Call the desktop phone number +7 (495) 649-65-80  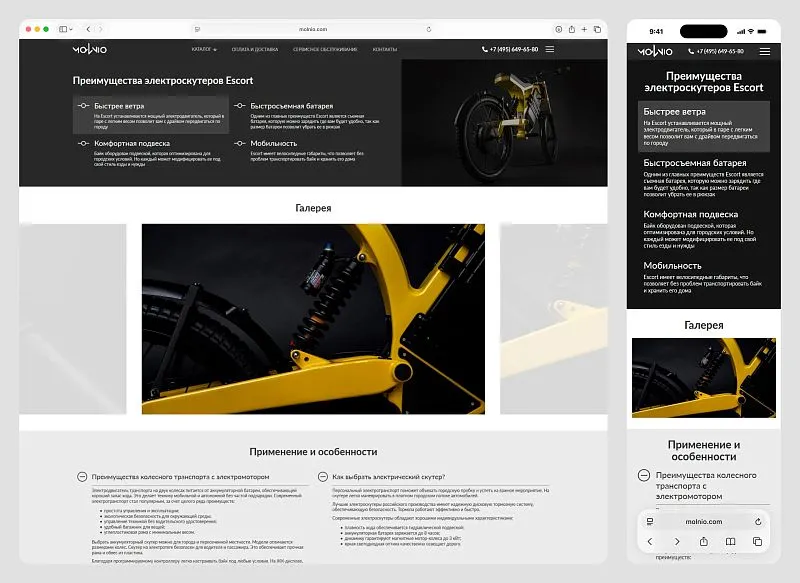[x=510, y=49]
